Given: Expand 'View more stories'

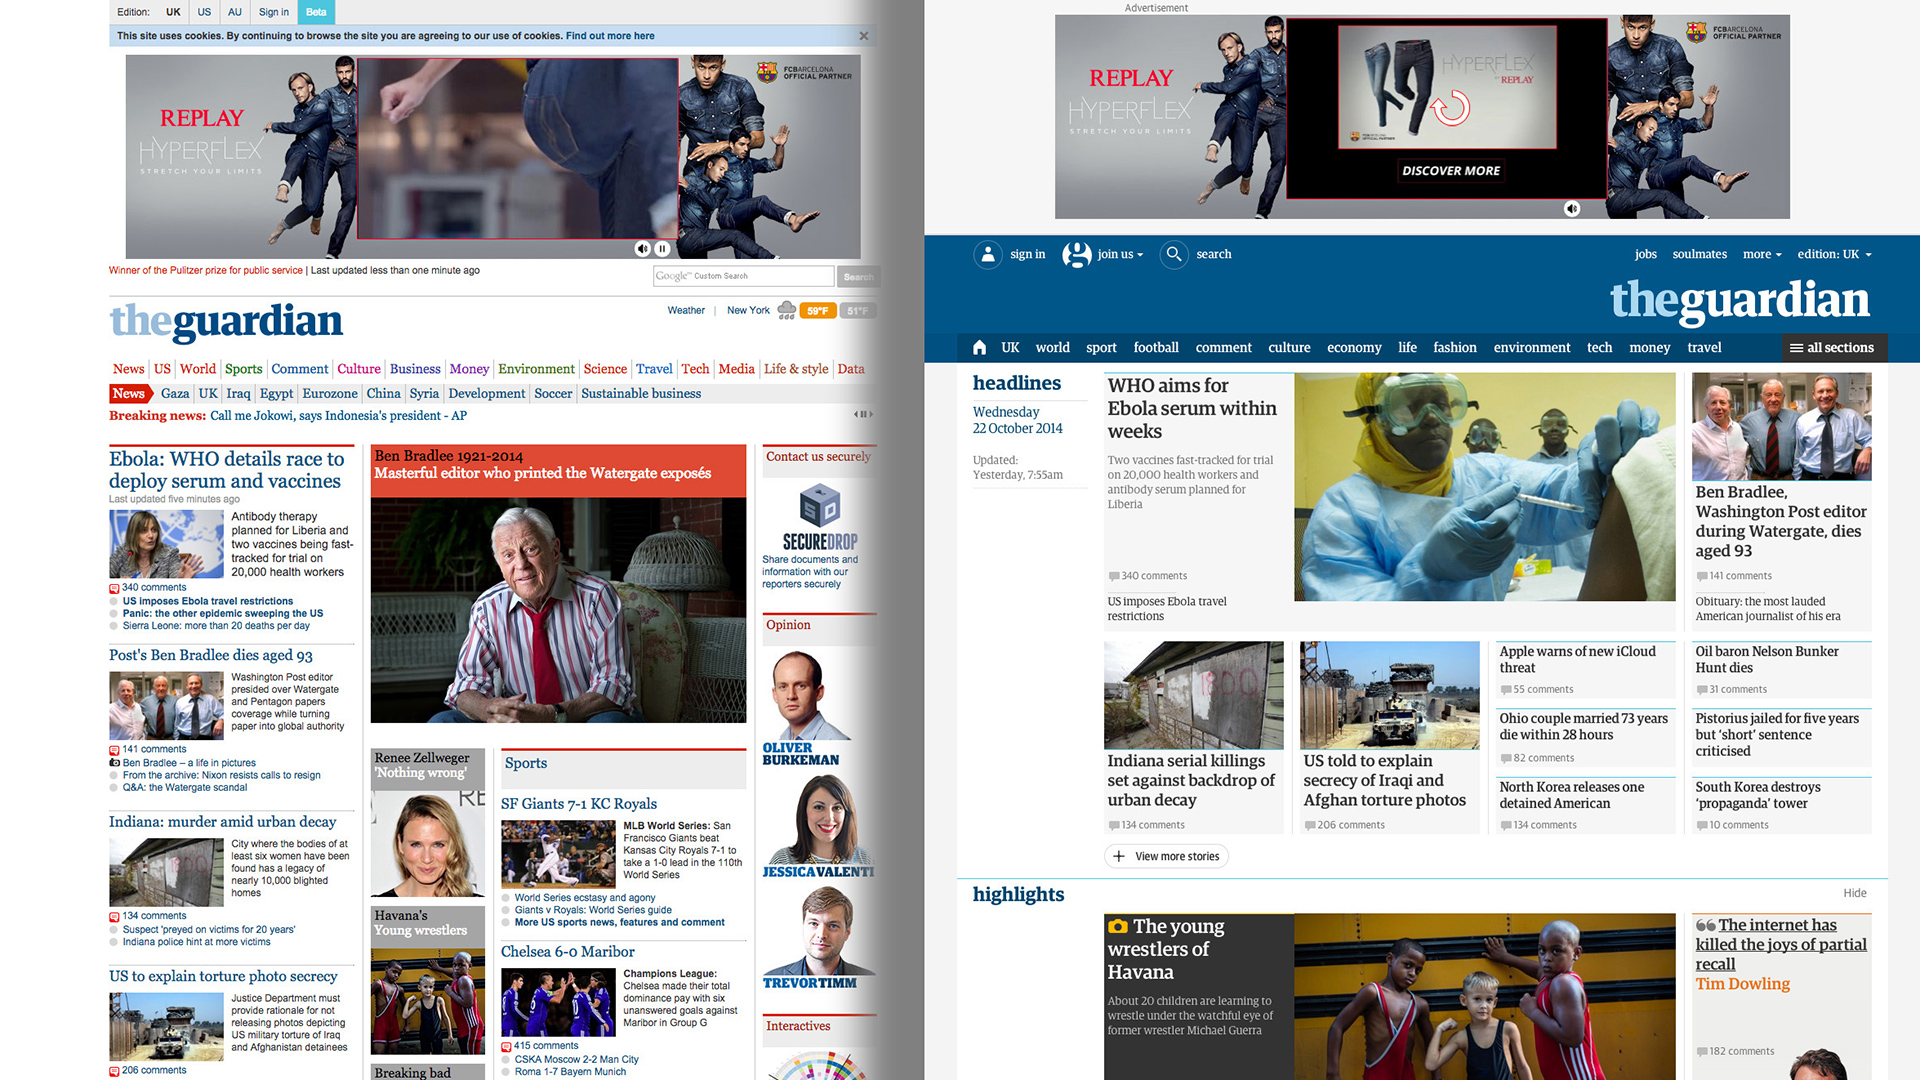Looking at the screenshot, I should (1166, 856).
